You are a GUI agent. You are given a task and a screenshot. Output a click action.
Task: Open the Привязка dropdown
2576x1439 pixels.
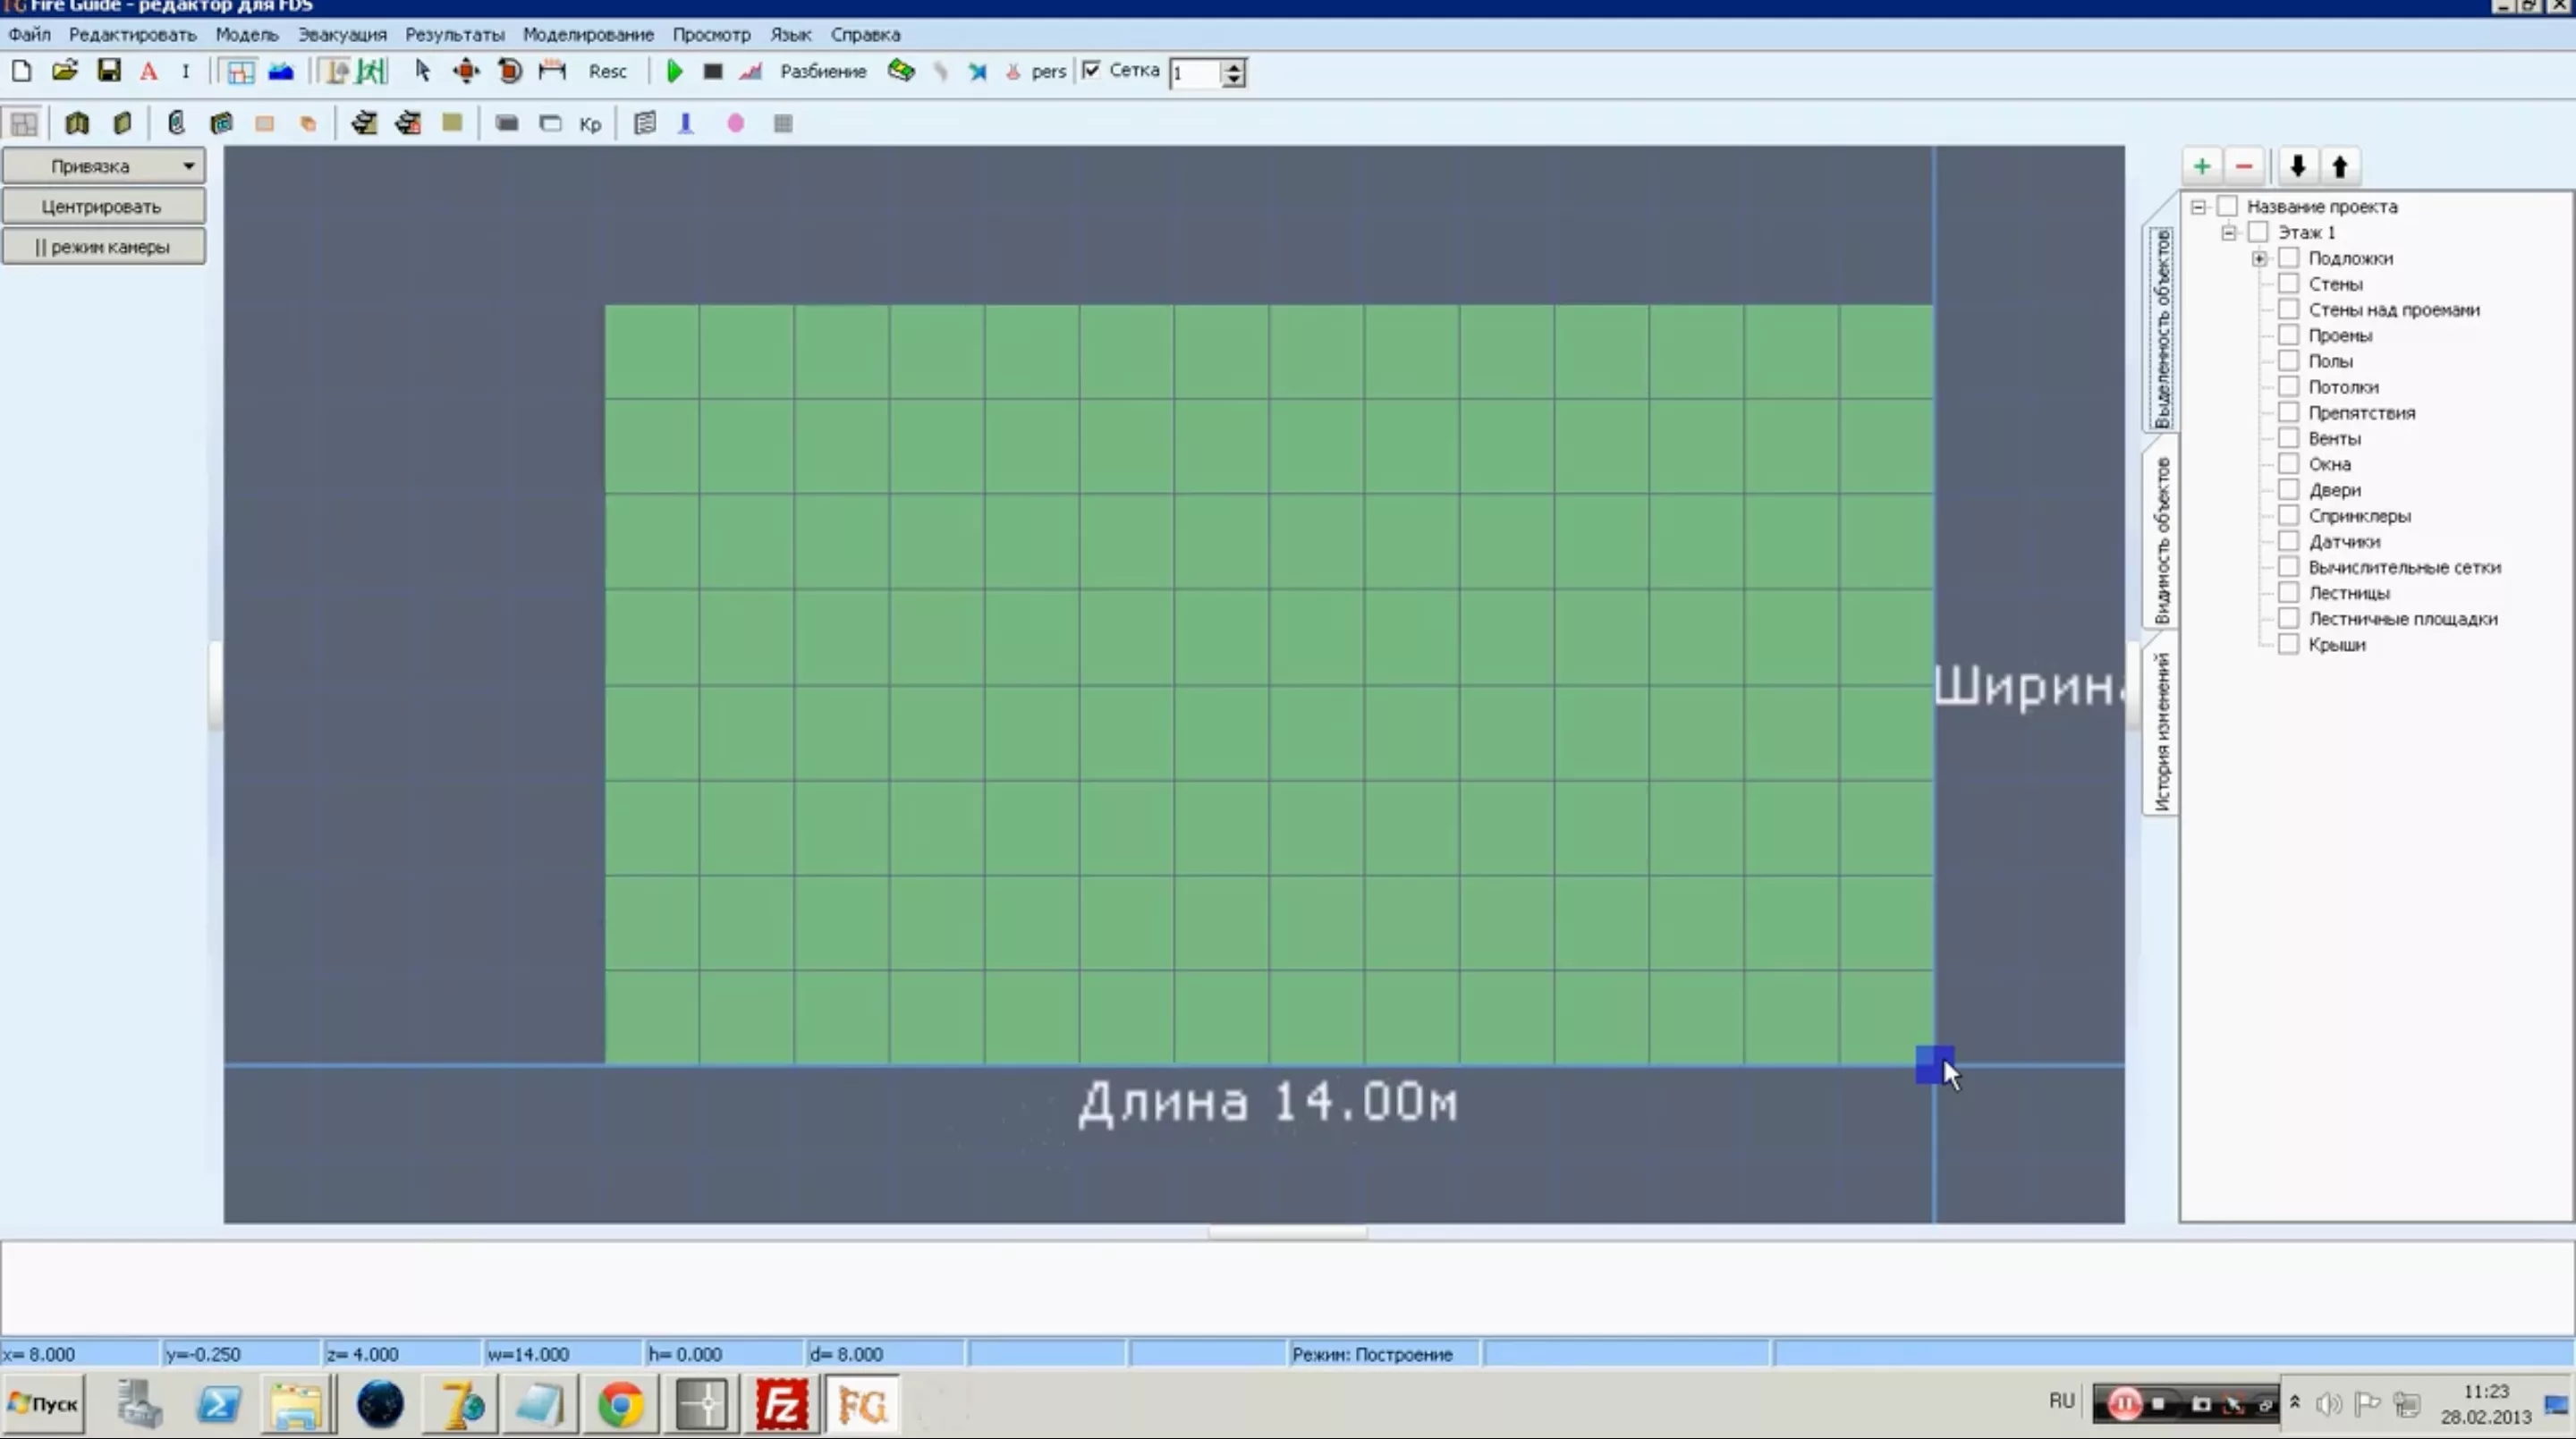click(103, 166)
